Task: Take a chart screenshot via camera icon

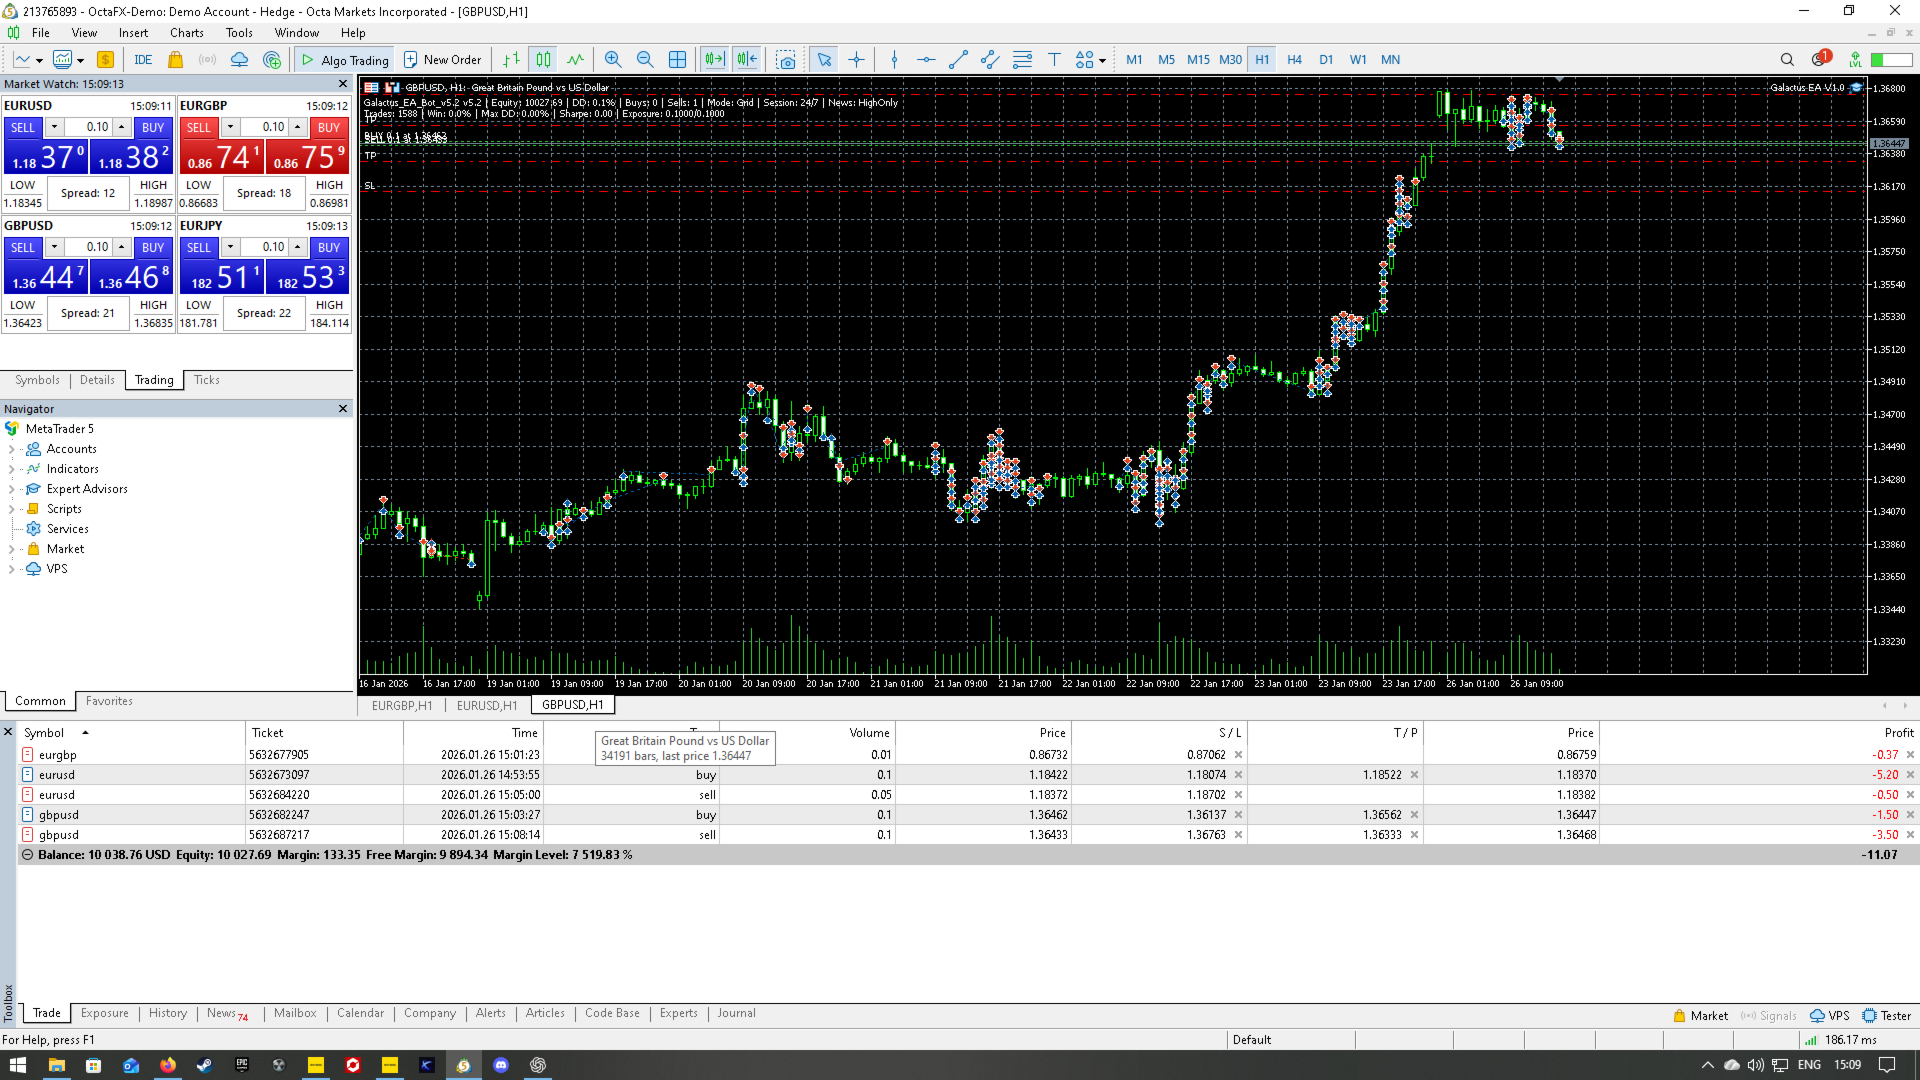Action: coord(786,60)
